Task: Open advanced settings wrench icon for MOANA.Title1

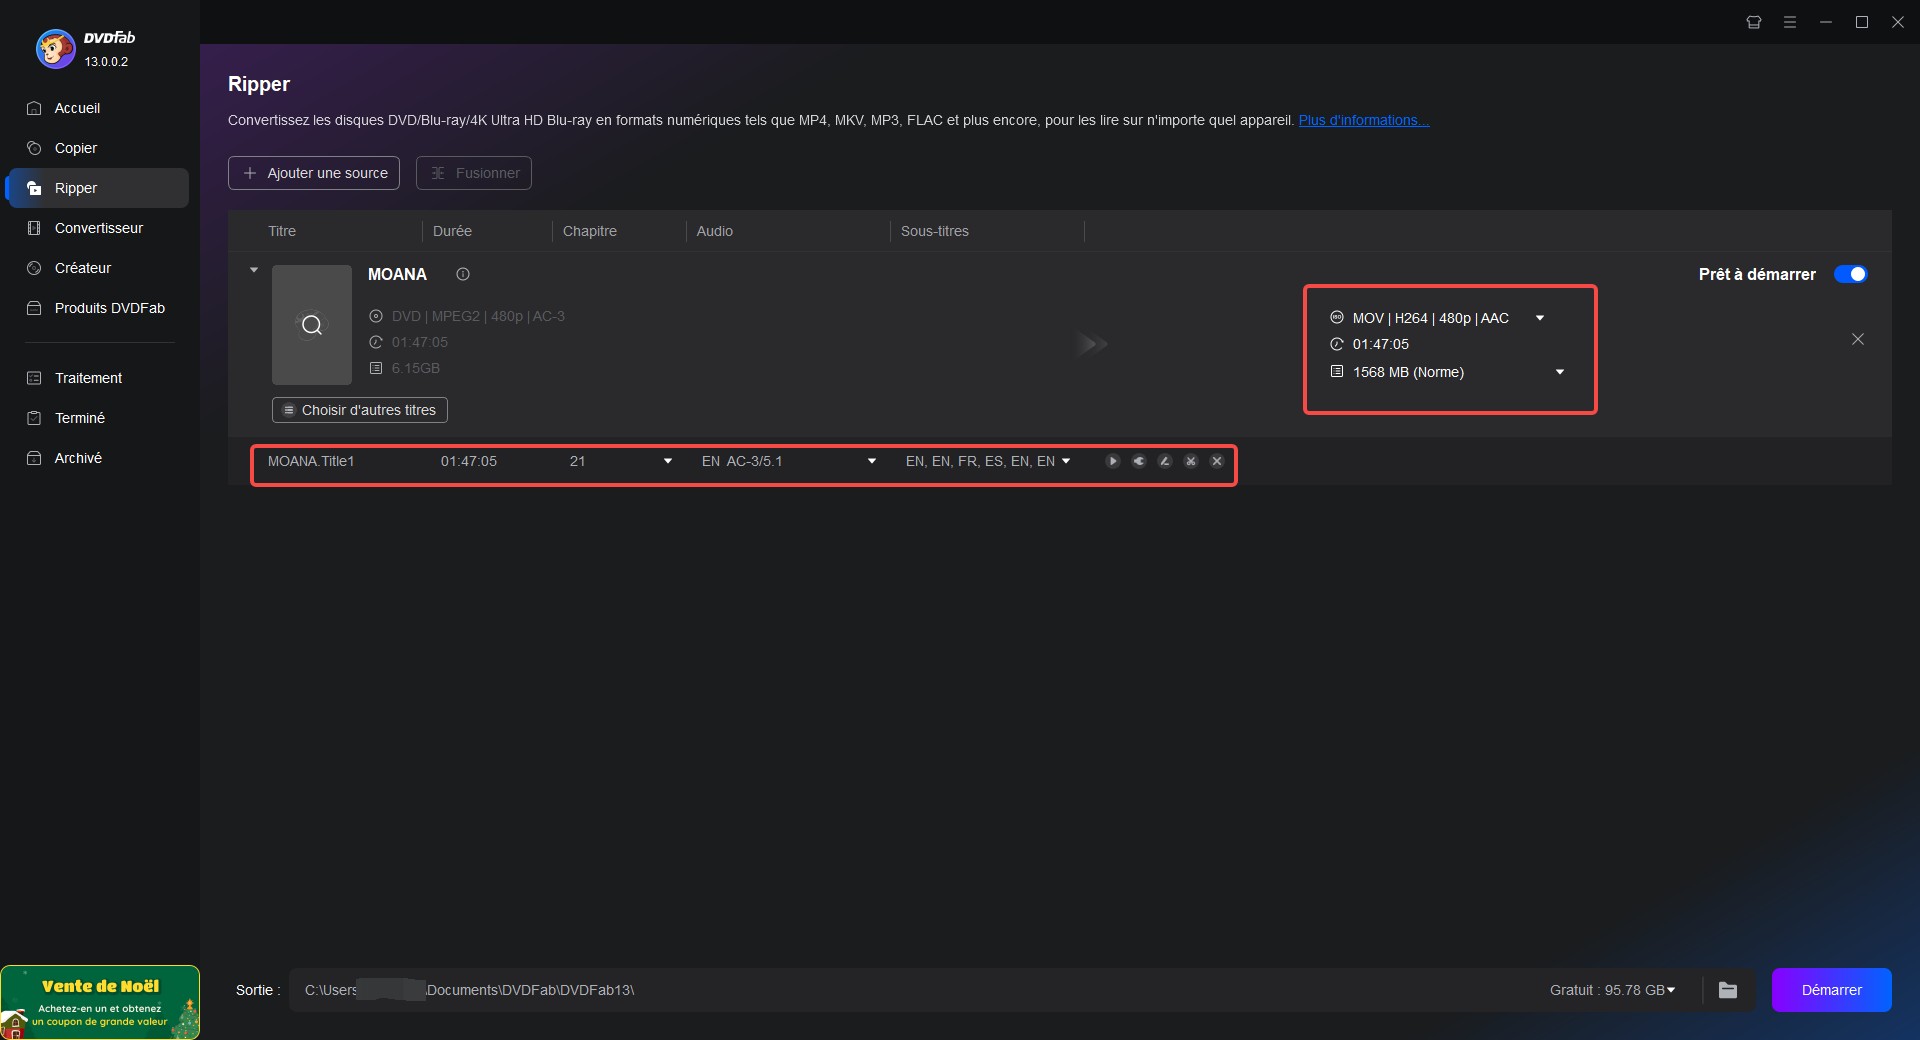Action: 1139,461
